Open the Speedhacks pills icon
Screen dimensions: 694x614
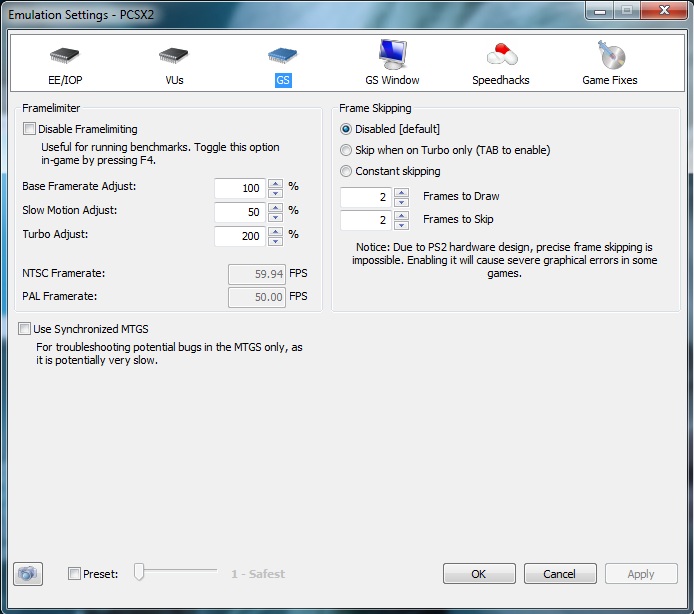[x=501, y=54]
